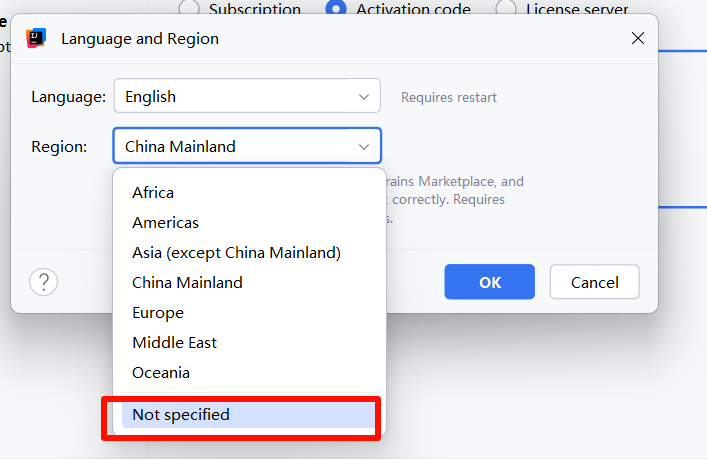The image size is (707, 459).
Task: Choose Americas from the region list
Action: point(165,223)
